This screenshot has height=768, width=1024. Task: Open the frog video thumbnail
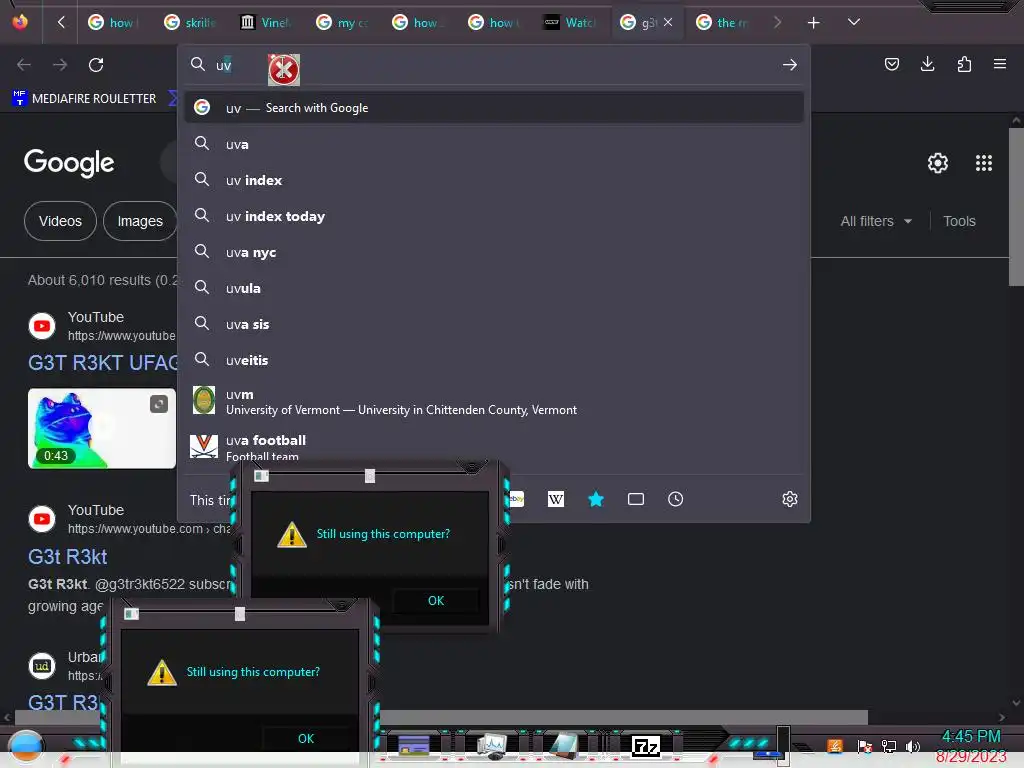(x=102, y=428)
